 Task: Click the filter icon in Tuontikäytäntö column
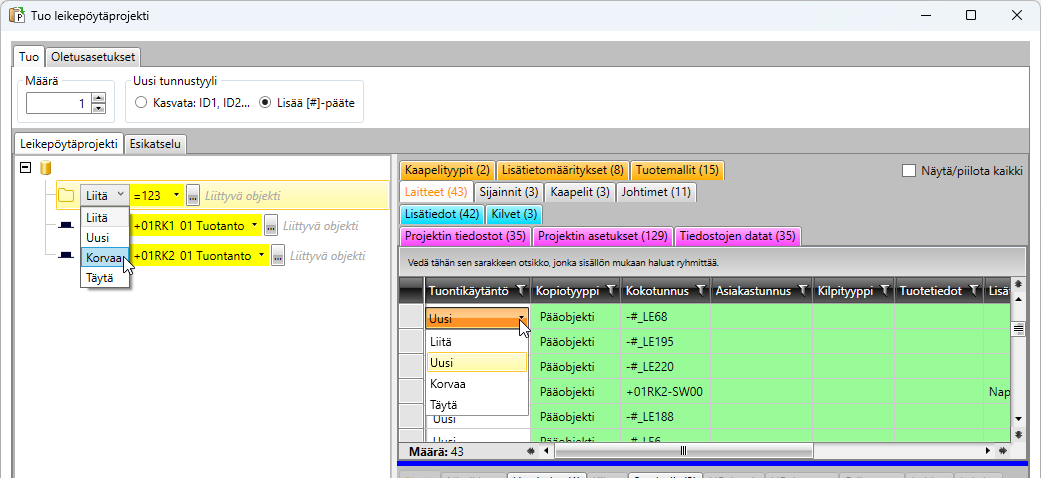(x=519, y=291)
